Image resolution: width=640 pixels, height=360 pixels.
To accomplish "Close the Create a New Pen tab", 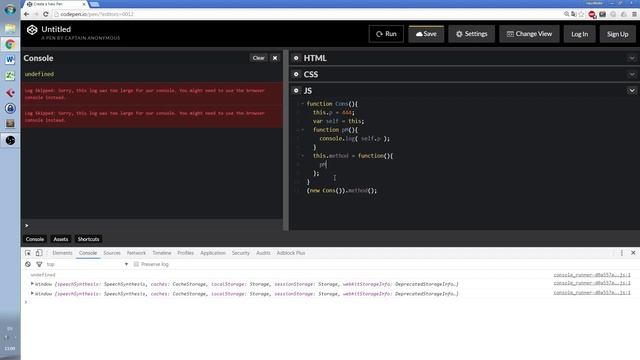I will pyautogui.click(x=84, y=4).
